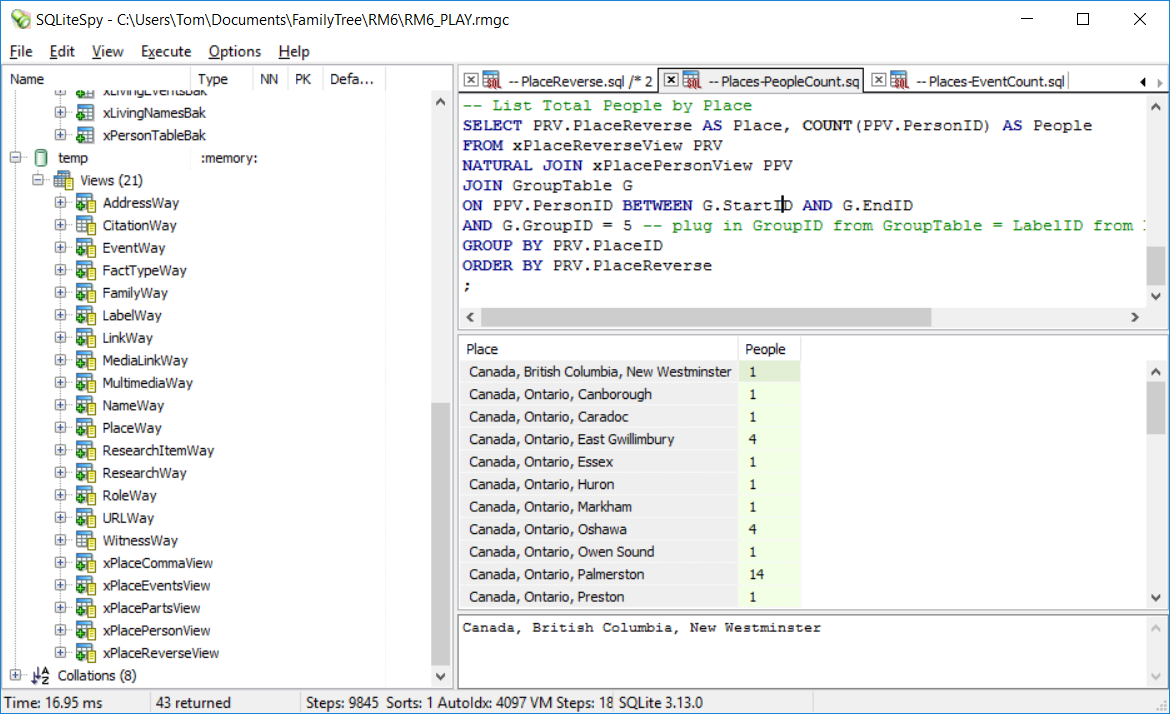
Task: Collapse the temp database node
Action: pyautogui.click(x=15, y=157)
